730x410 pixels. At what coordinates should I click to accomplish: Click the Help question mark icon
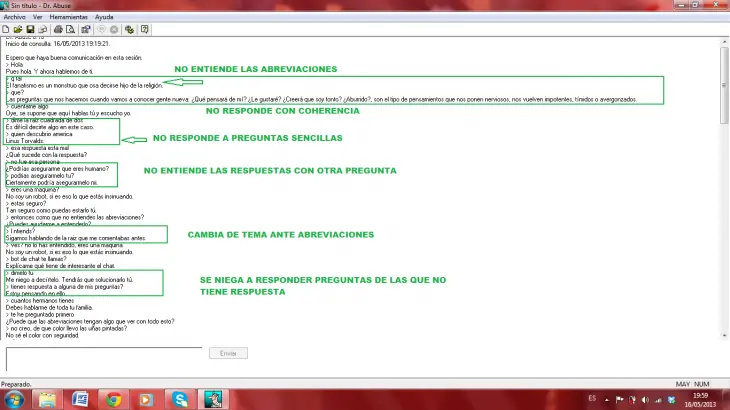pyautogui.click(x=145, y=29)
